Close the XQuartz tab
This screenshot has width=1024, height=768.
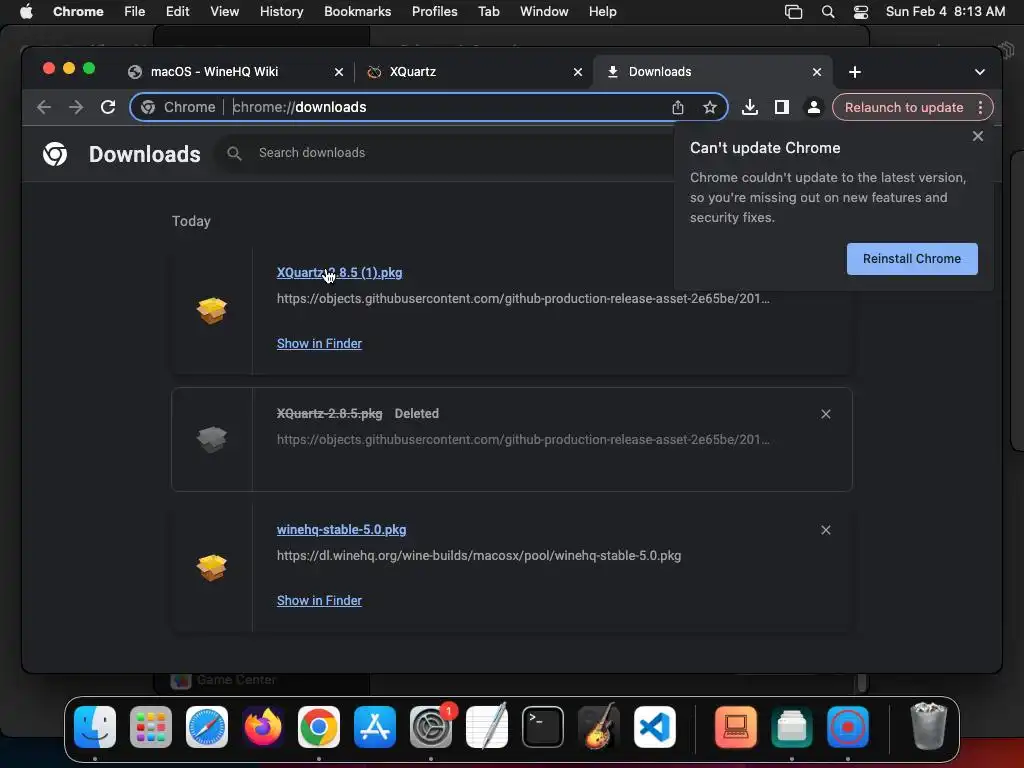click(x=578, y=72)
